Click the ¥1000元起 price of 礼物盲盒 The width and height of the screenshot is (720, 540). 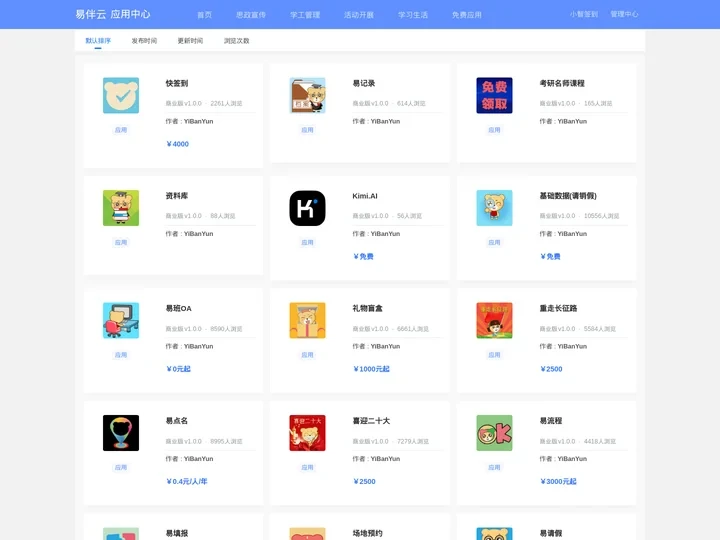(x=371, y=369)
